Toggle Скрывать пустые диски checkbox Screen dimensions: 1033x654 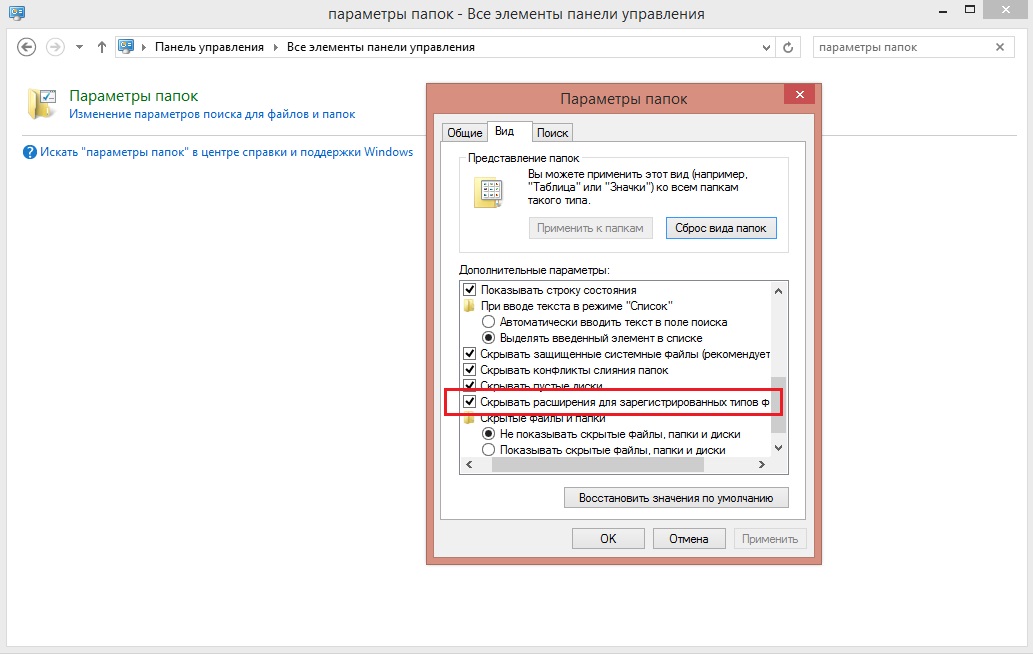coord(470,385)
